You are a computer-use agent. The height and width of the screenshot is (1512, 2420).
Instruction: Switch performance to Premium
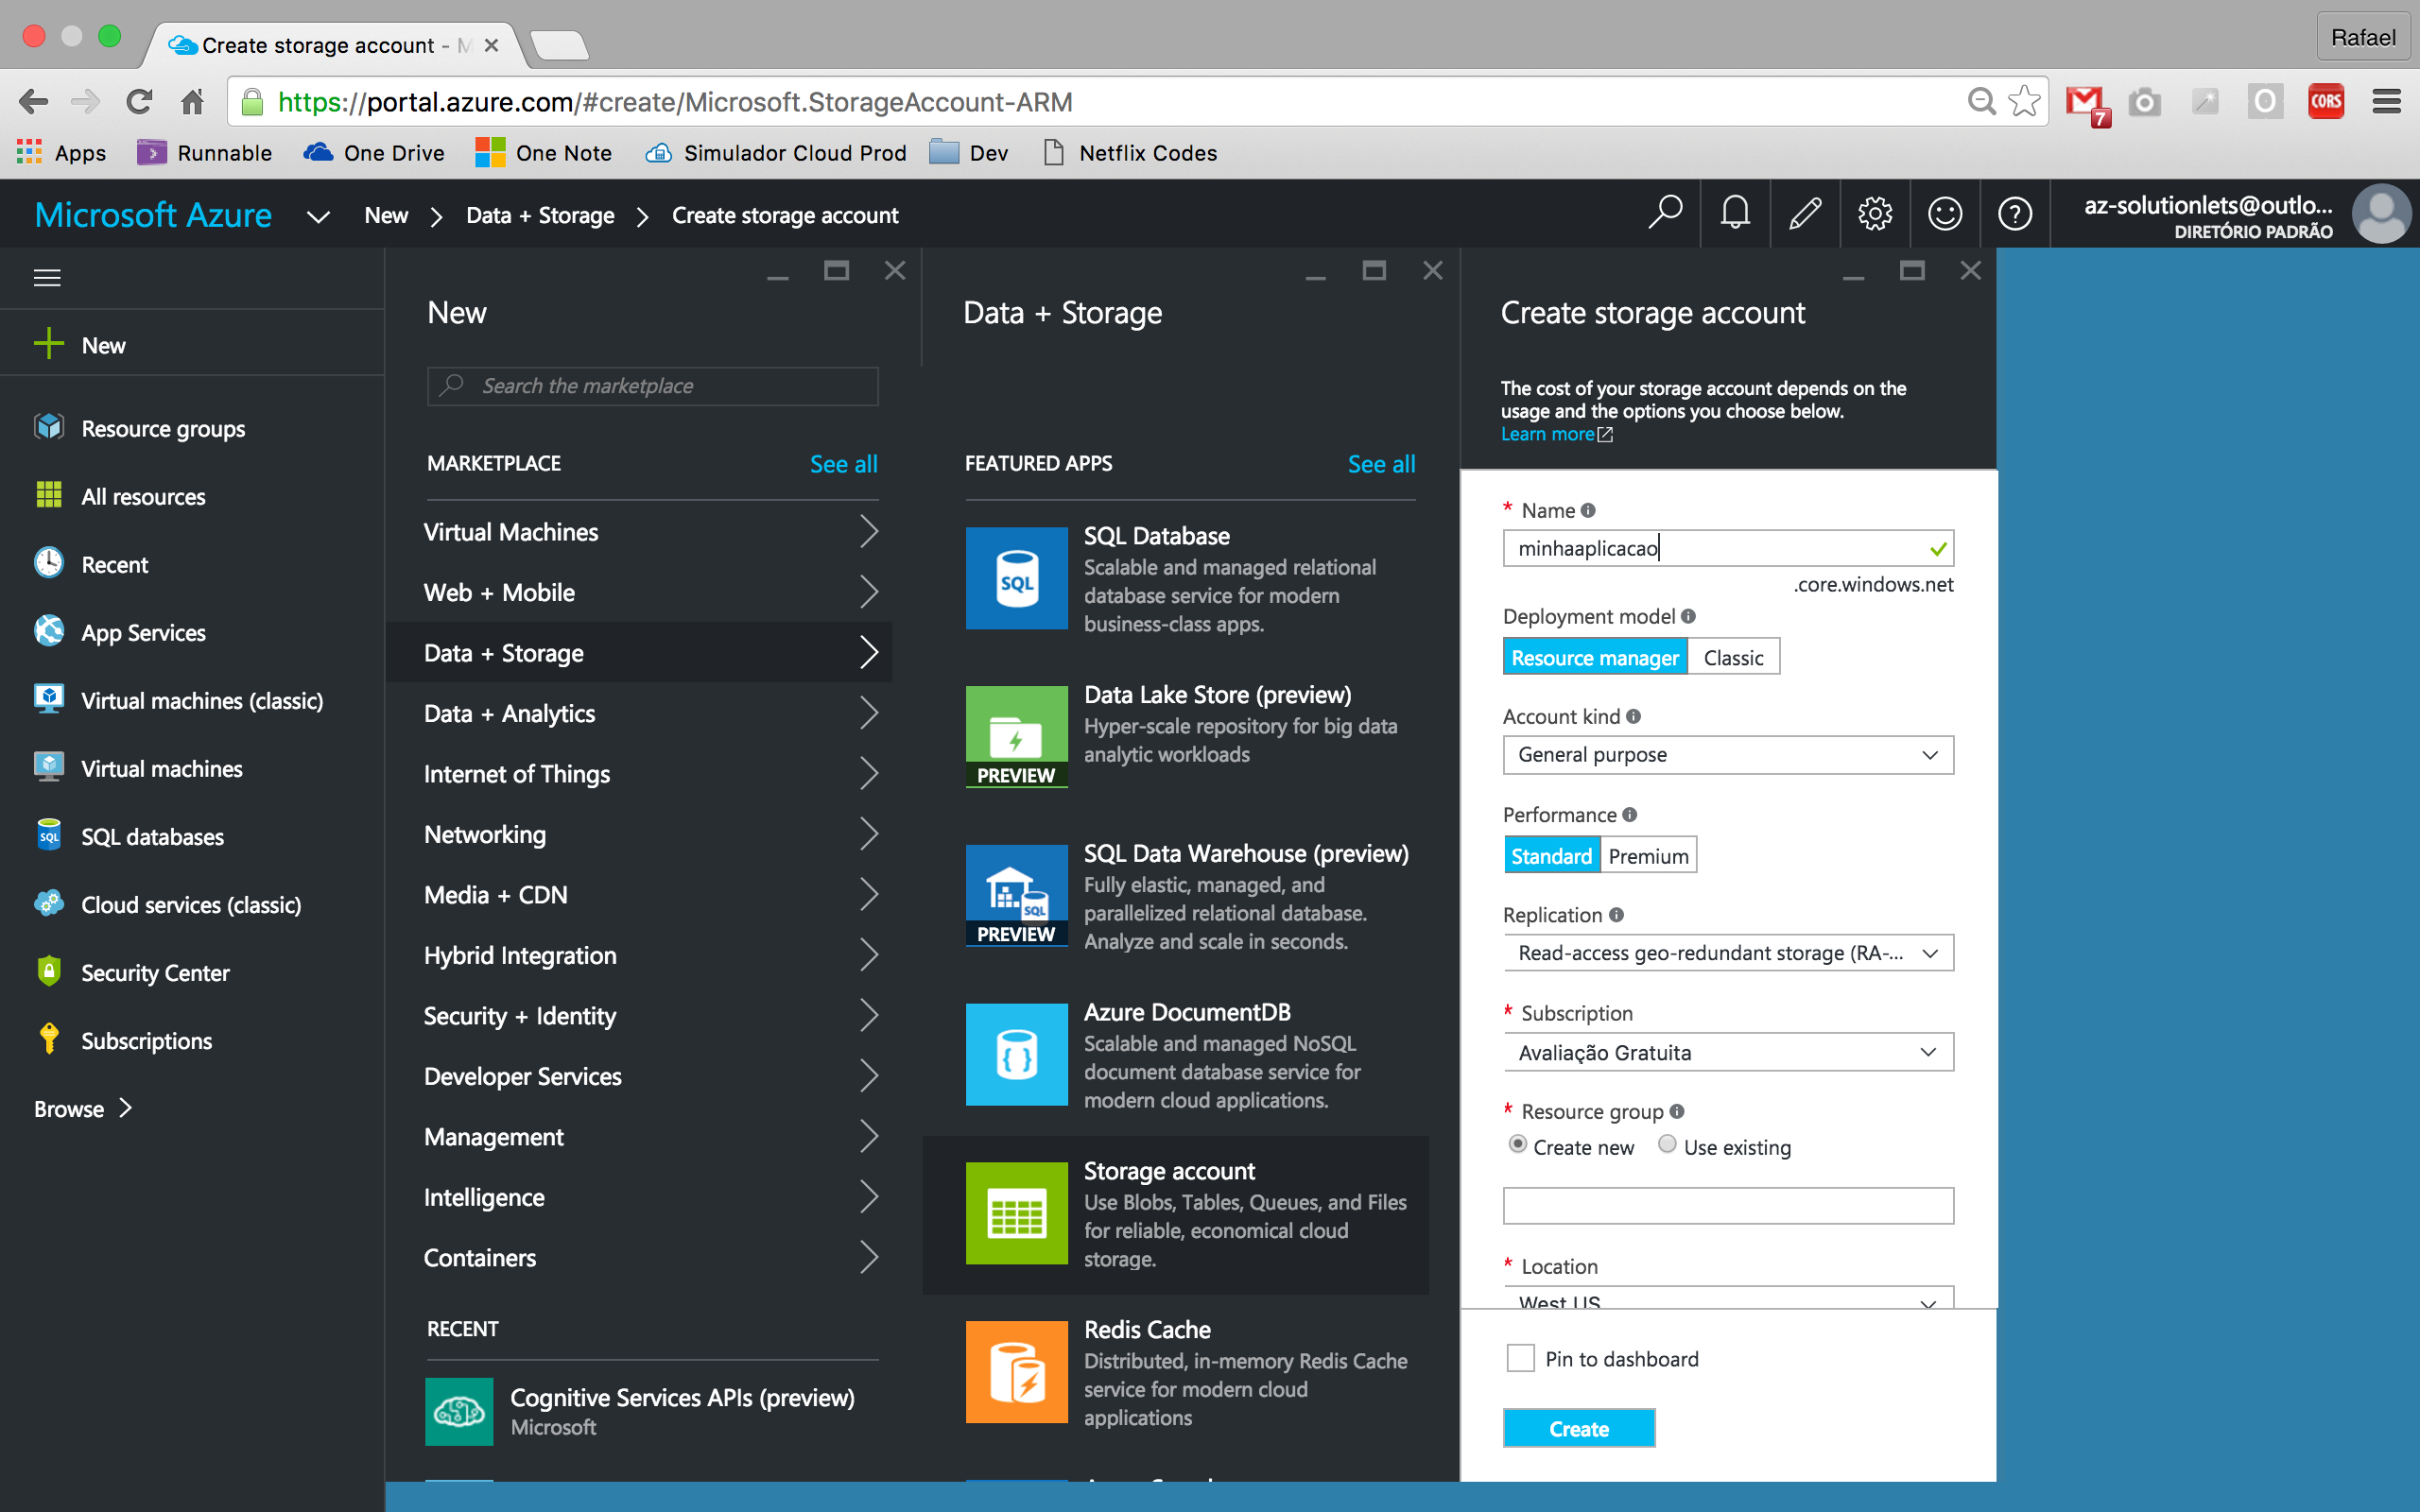pyautogui.click(x=1648, y=856)
